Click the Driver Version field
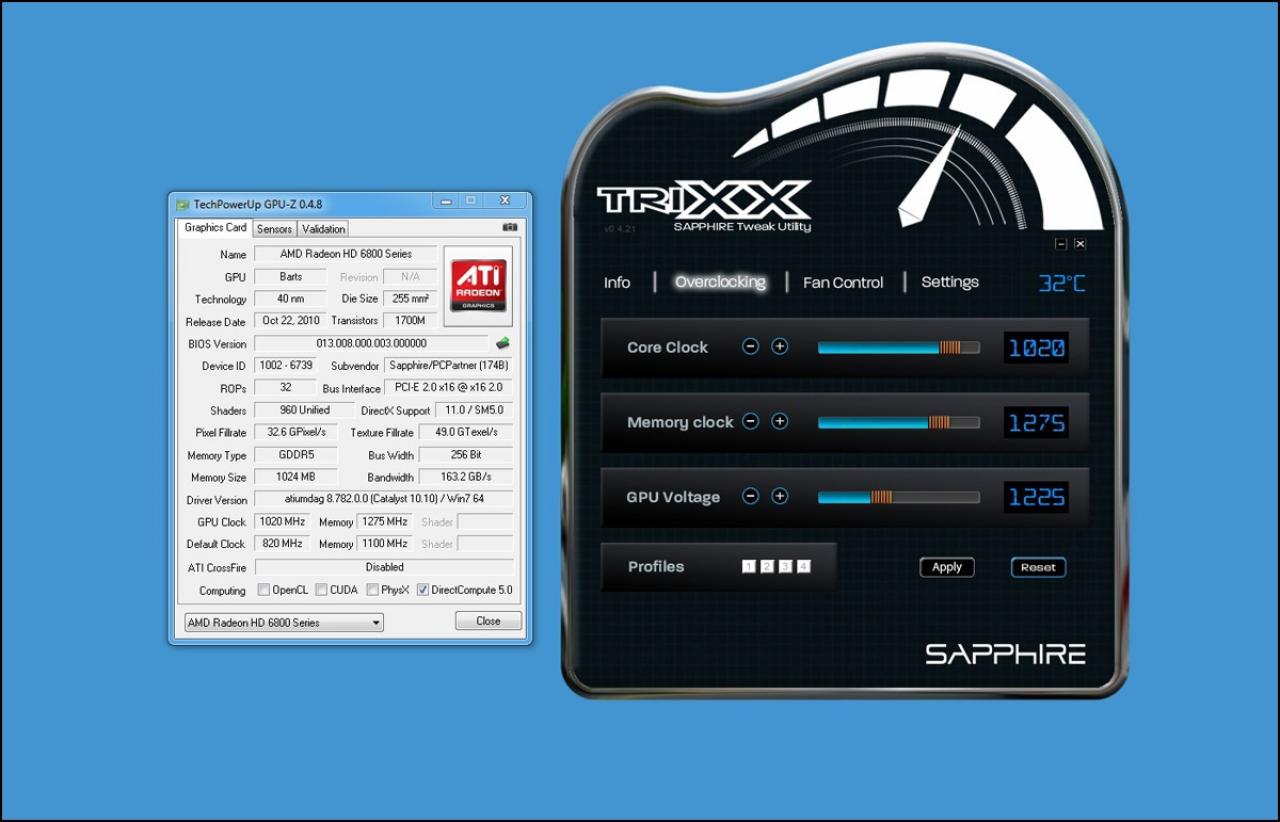The image size is (1280, 822). click(x=384, y=499)
